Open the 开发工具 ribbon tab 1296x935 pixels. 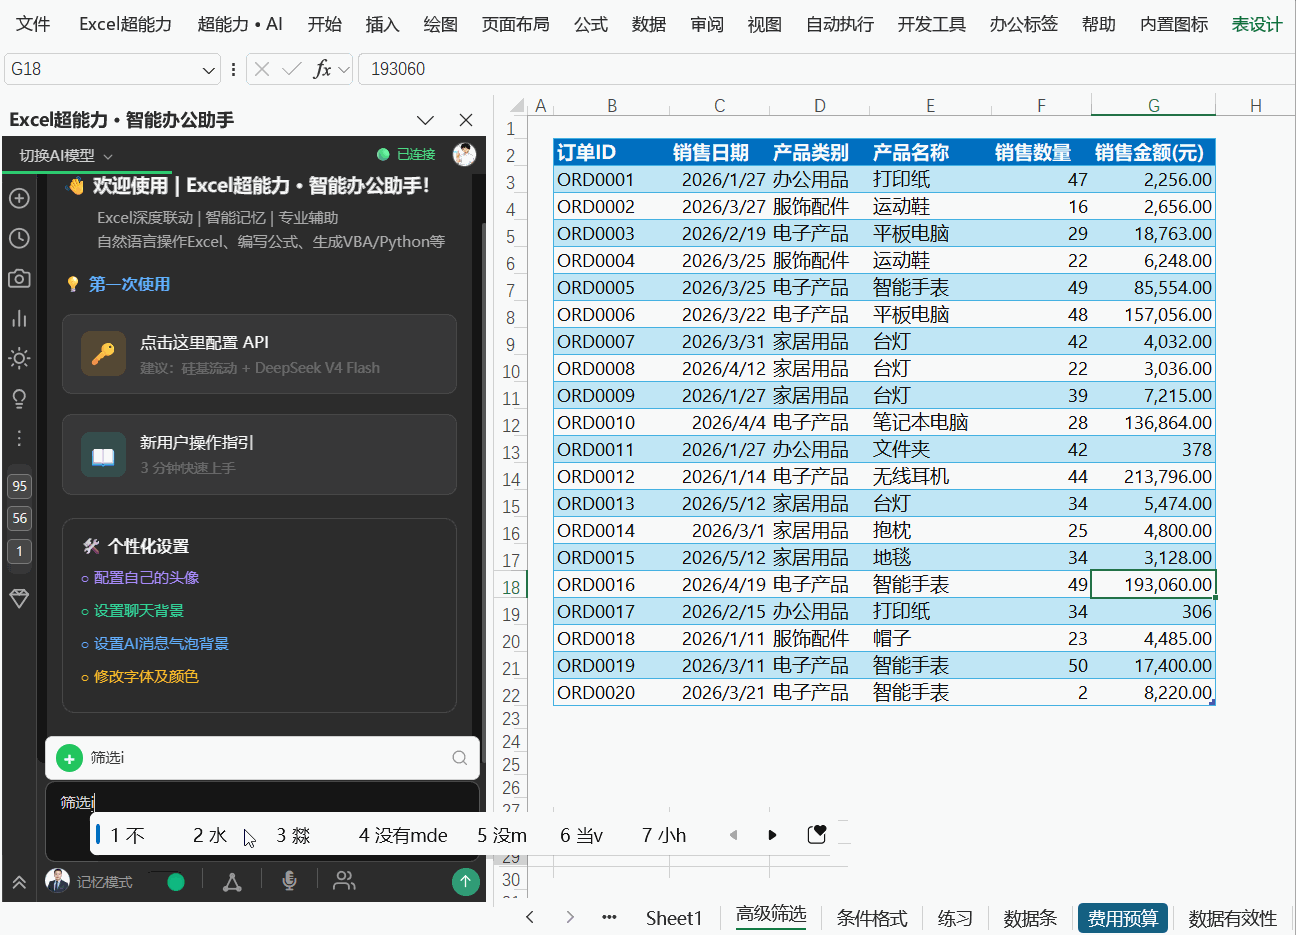click(x=932, y=24)
